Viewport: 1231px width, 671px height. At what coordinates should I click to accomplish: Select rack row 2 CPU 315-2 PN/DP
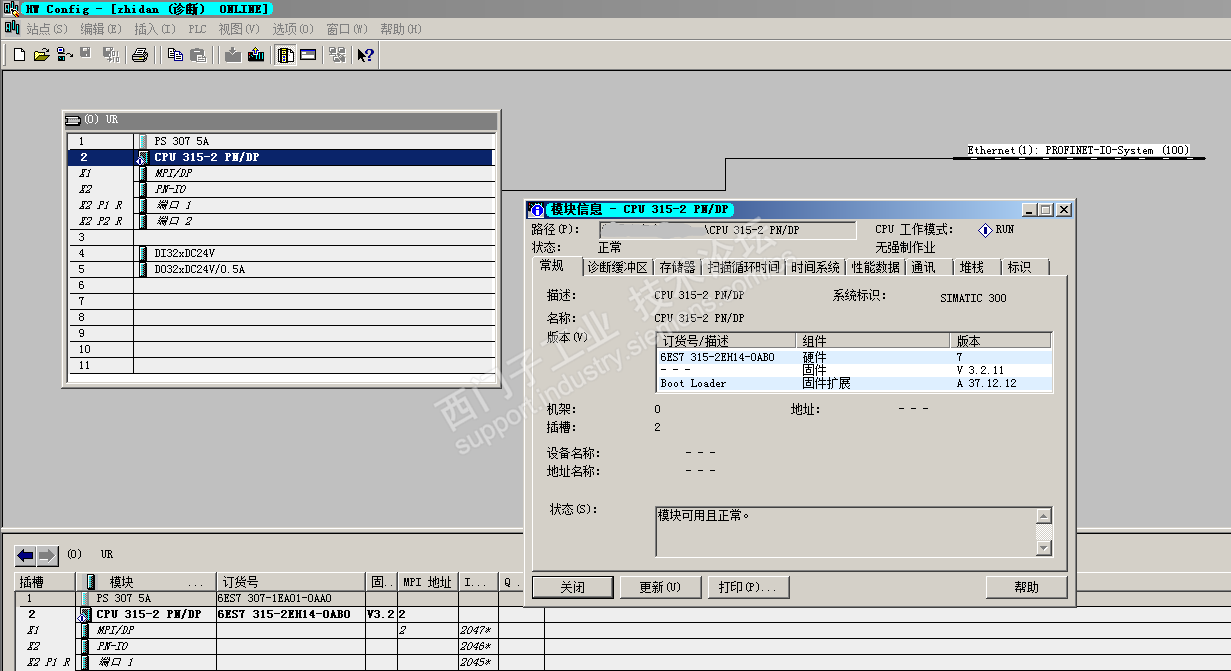(281, 157)
